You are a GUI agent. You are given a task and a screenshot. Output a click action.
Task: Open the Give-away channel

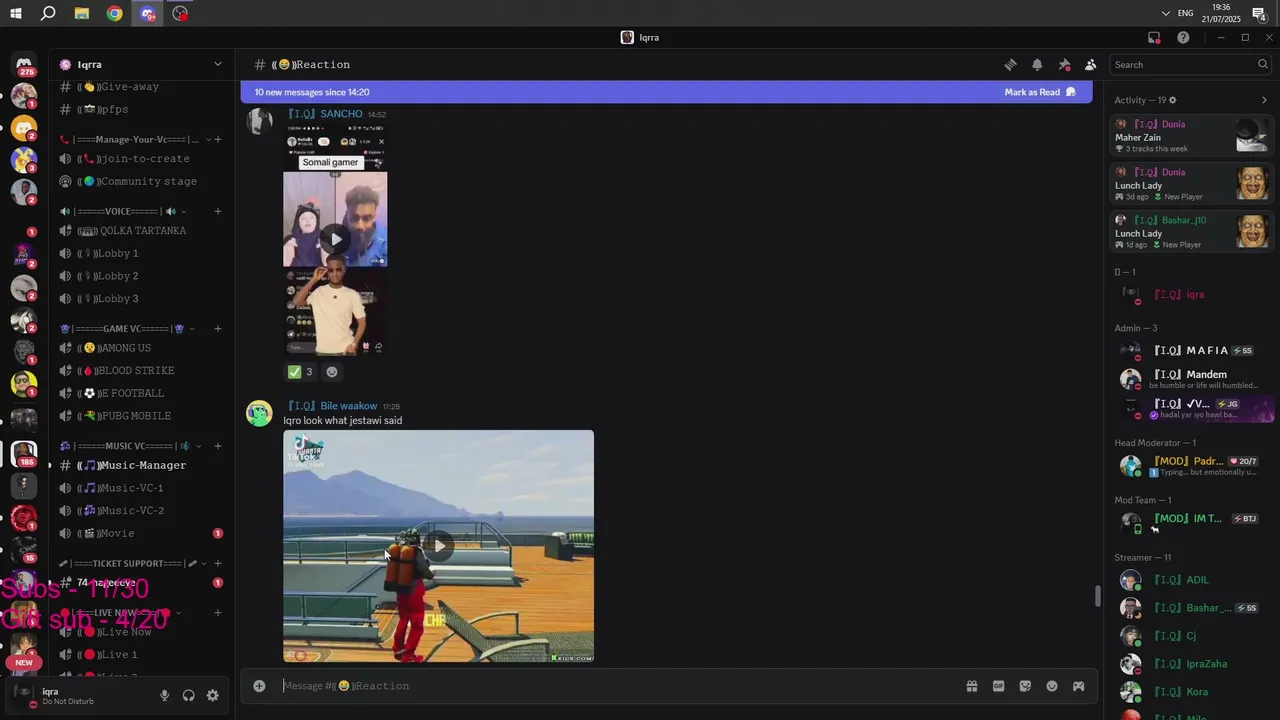[141, 87]
